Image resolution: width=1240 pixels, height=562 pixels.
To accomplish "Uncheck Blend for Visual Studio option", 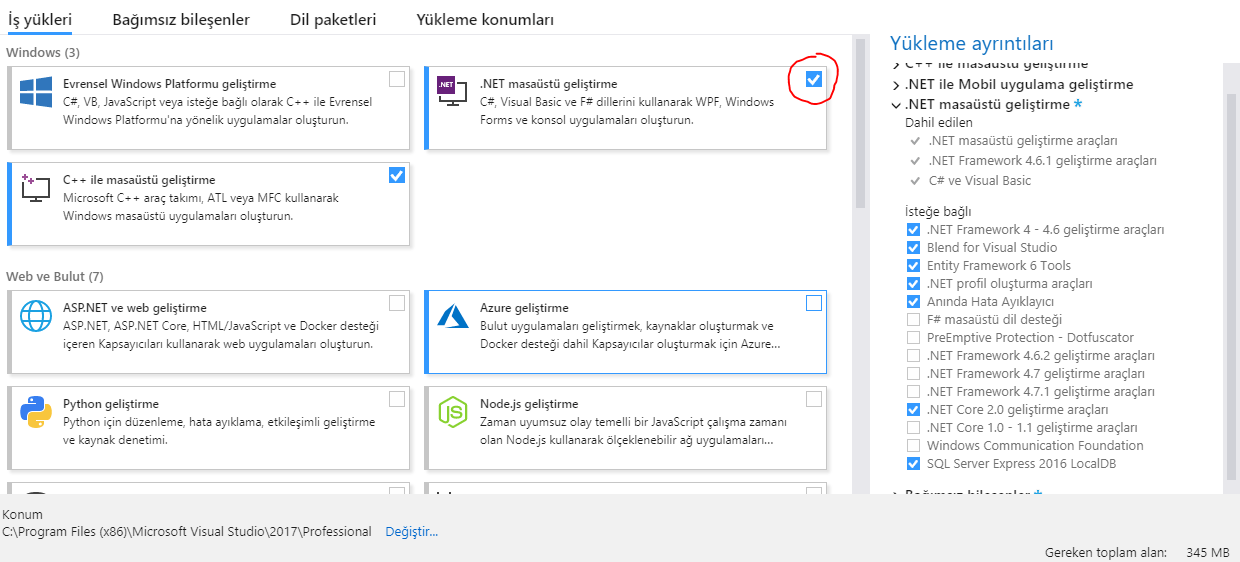I will (913, 248).
